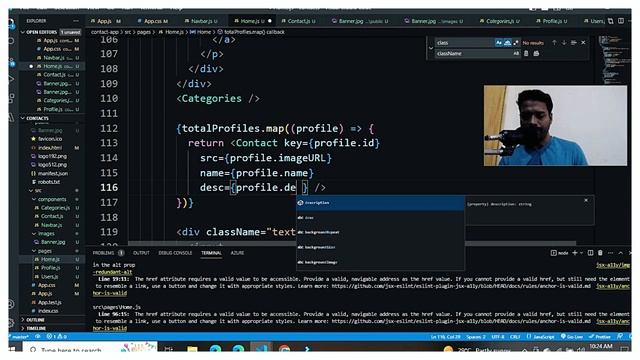Open the launch profile dropdown beside new terminal
Image resolution: width=640 pixels, height=360 pixels.
tap(581, 253)
